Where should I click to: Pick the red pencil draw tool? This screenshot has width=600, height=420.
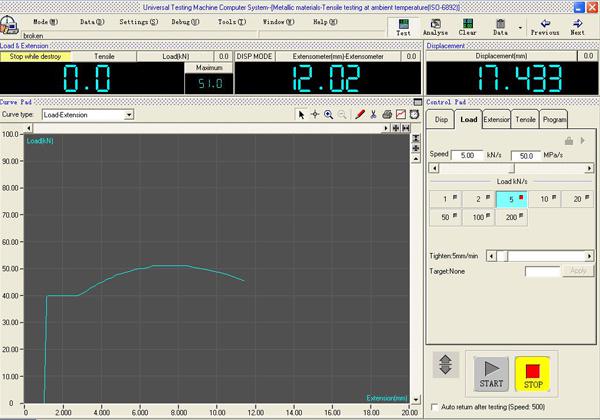360,115
